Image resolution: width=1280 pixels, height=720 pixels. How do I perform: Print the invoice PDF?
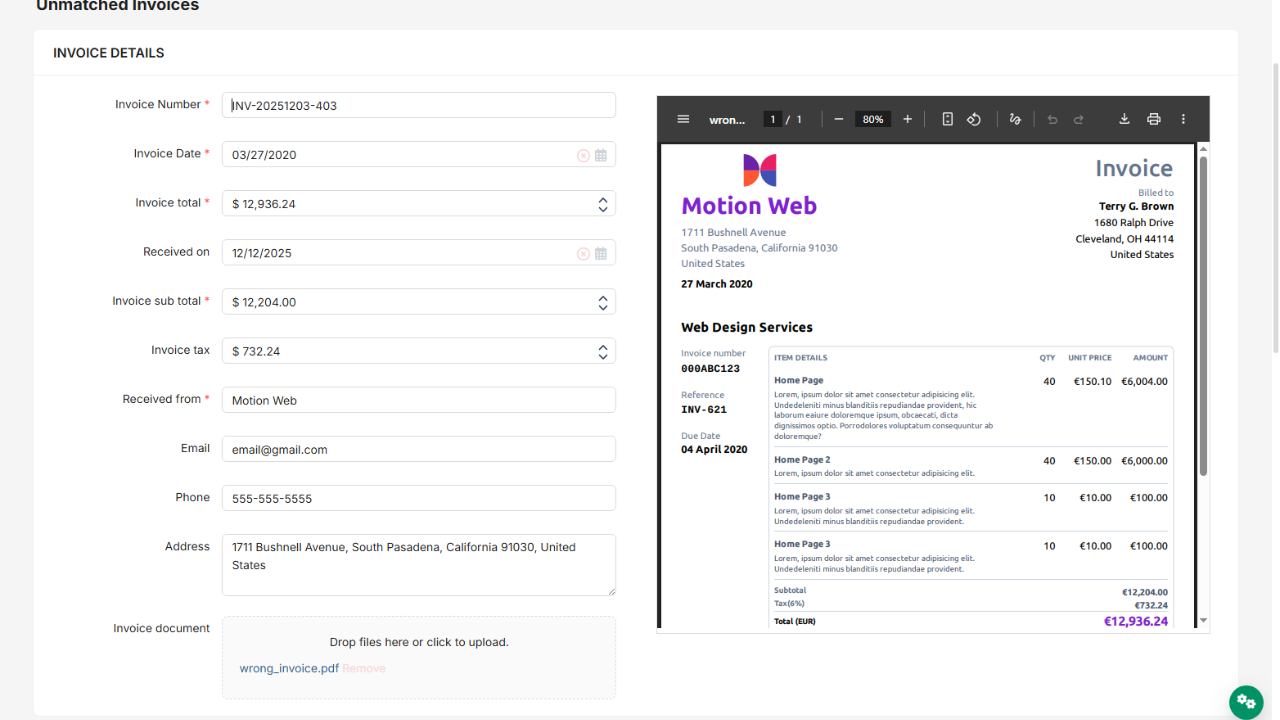pyautogui.click(x=1153, y=119)
